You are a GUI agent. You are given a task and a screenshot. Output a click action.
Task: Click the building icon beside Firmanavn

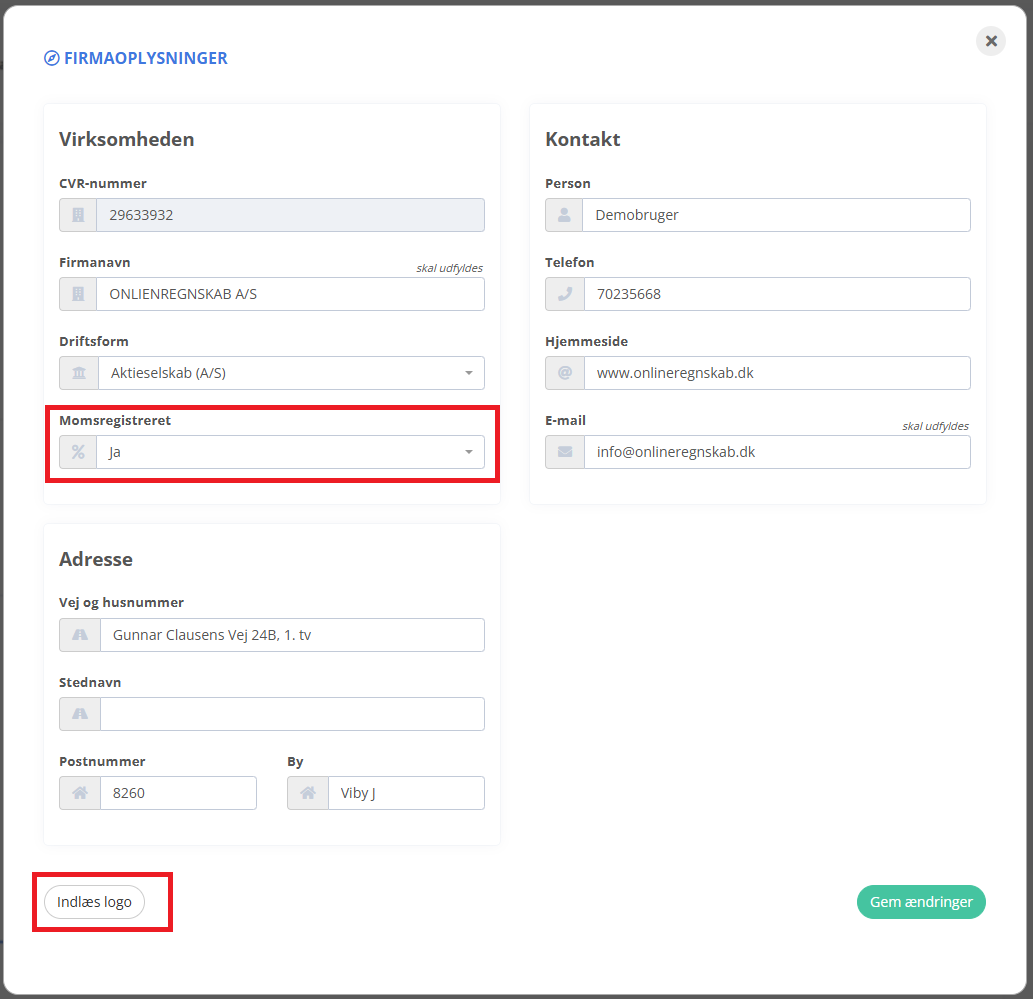coord(78,294)
